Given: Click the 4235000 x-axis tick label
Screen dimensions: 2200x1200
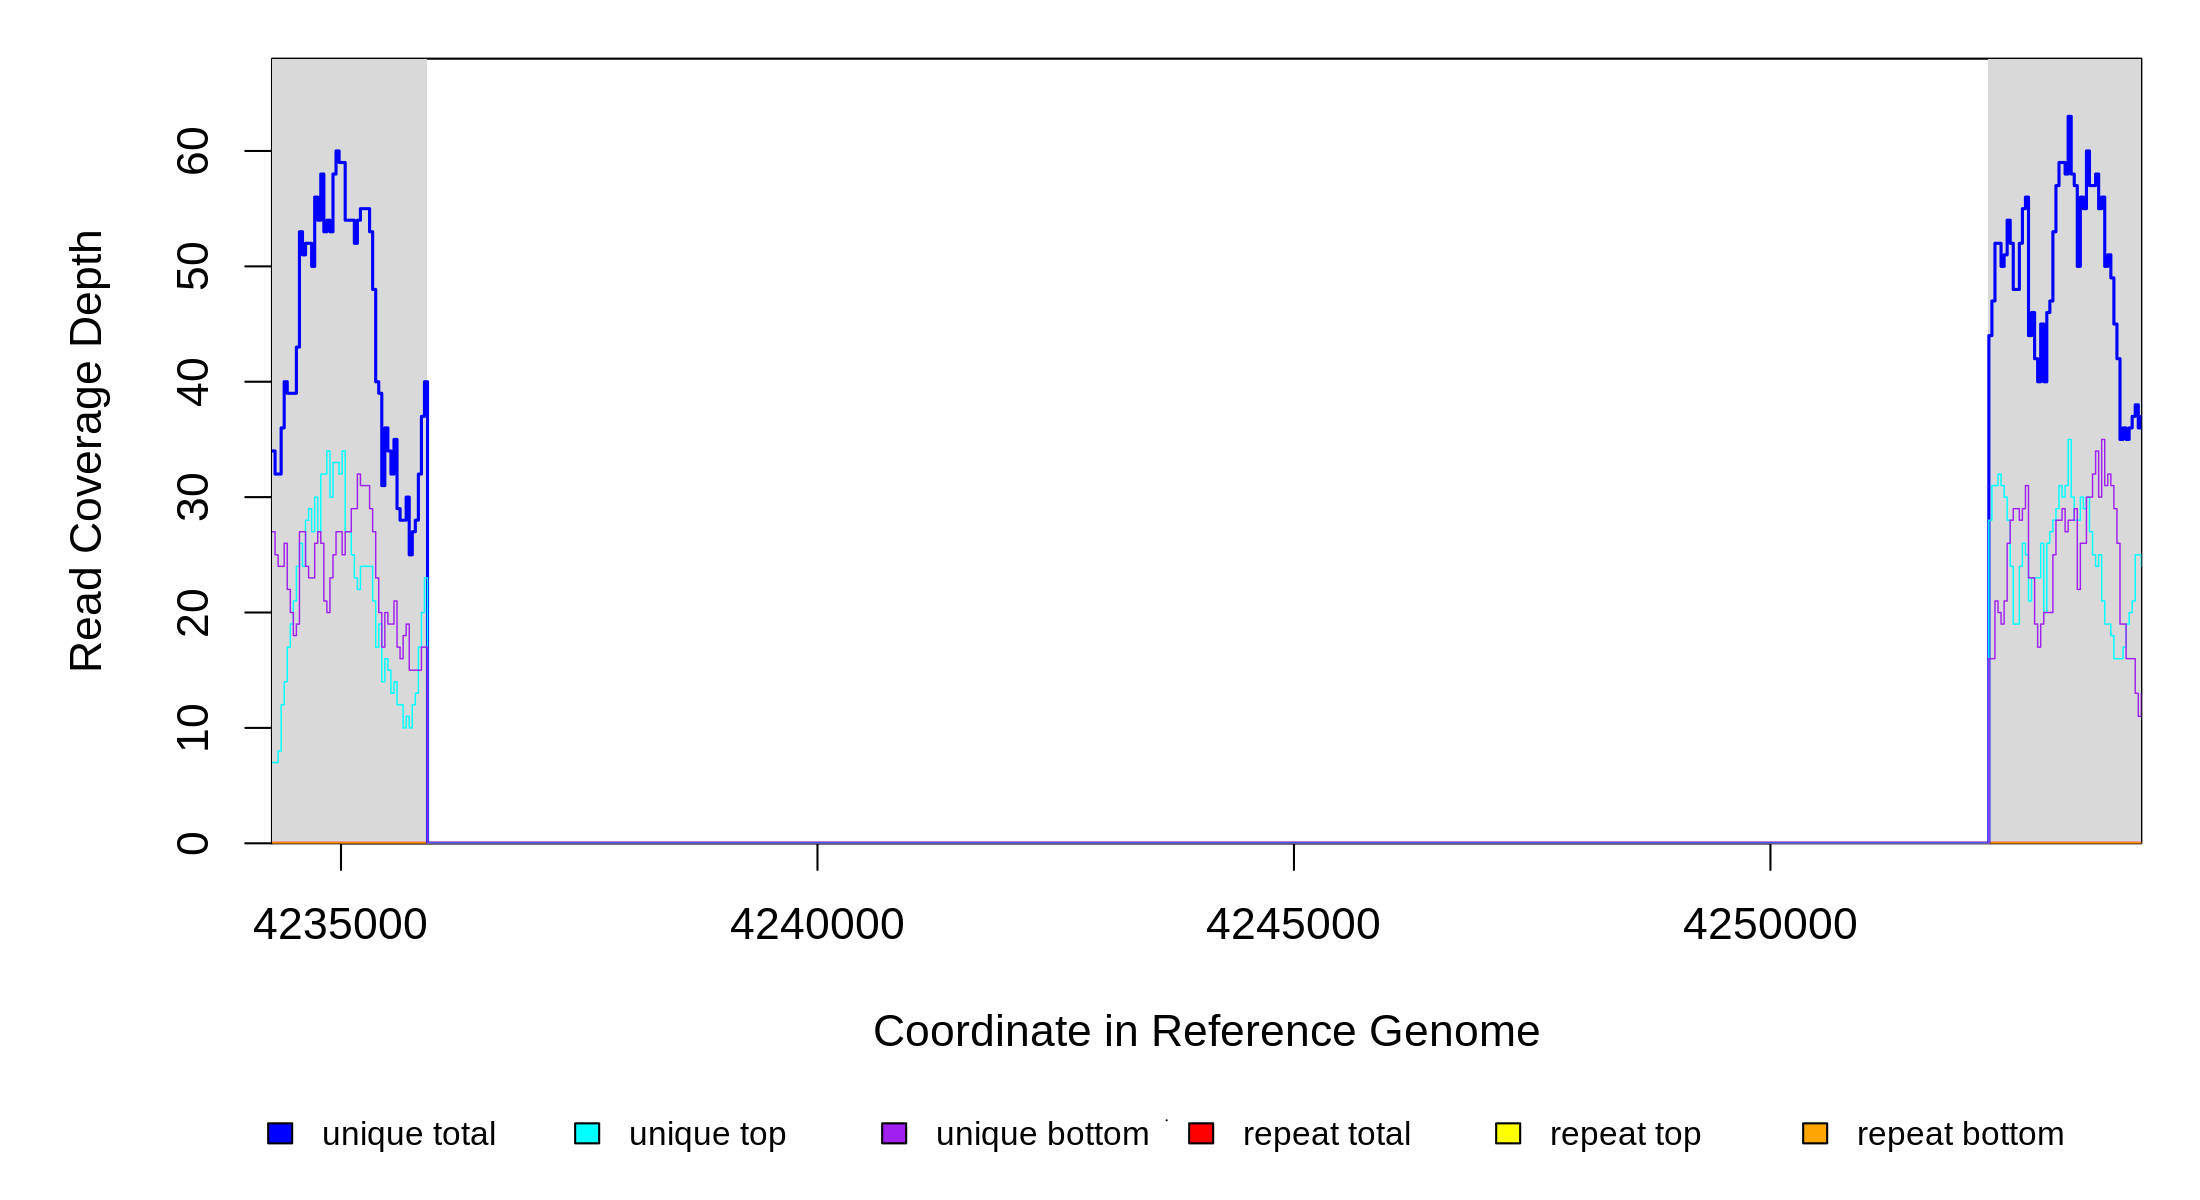Looking at the screenshot, I should click(340, 924).
